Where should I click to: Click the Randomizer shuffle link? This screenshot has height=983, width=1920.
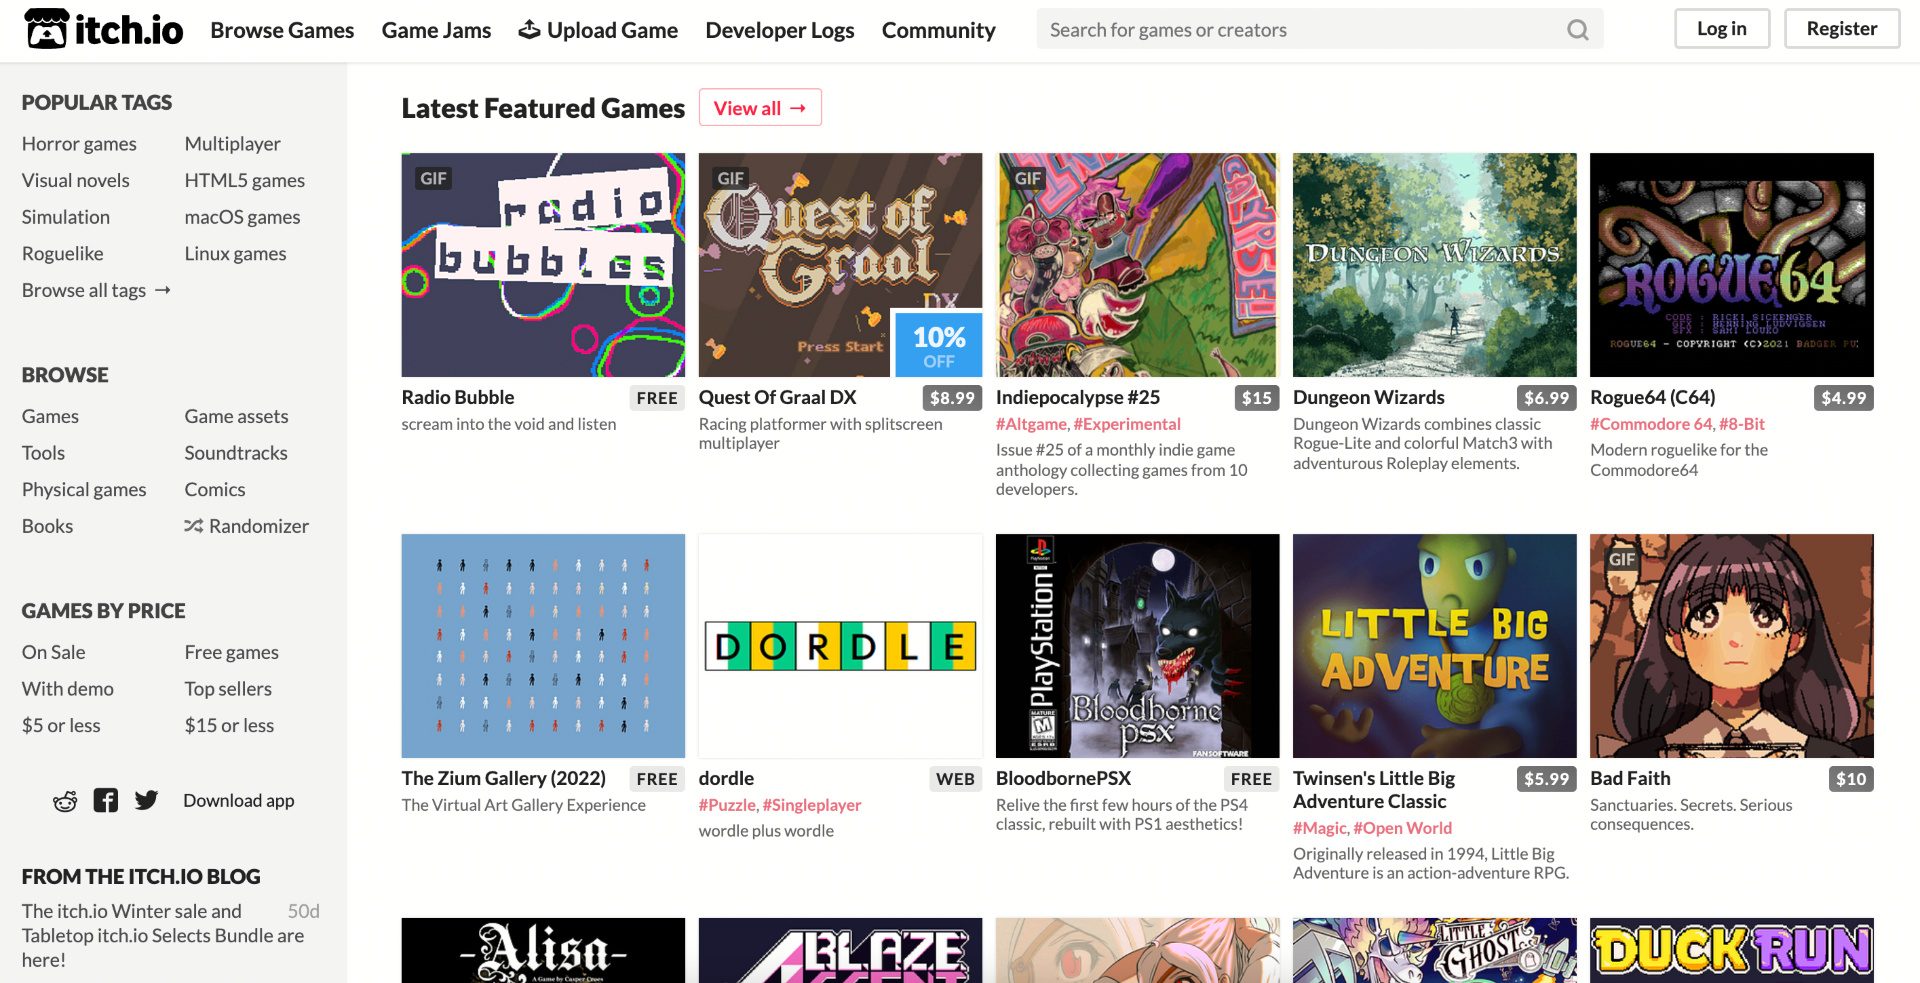[x=247, y=526]
